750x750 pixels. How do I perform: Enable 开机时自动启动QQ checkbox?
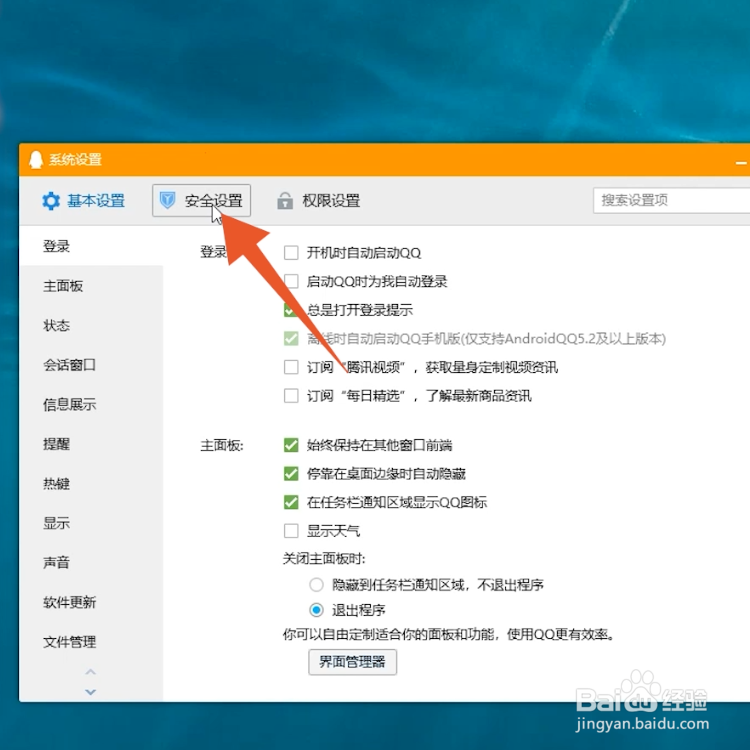(291, 253)
